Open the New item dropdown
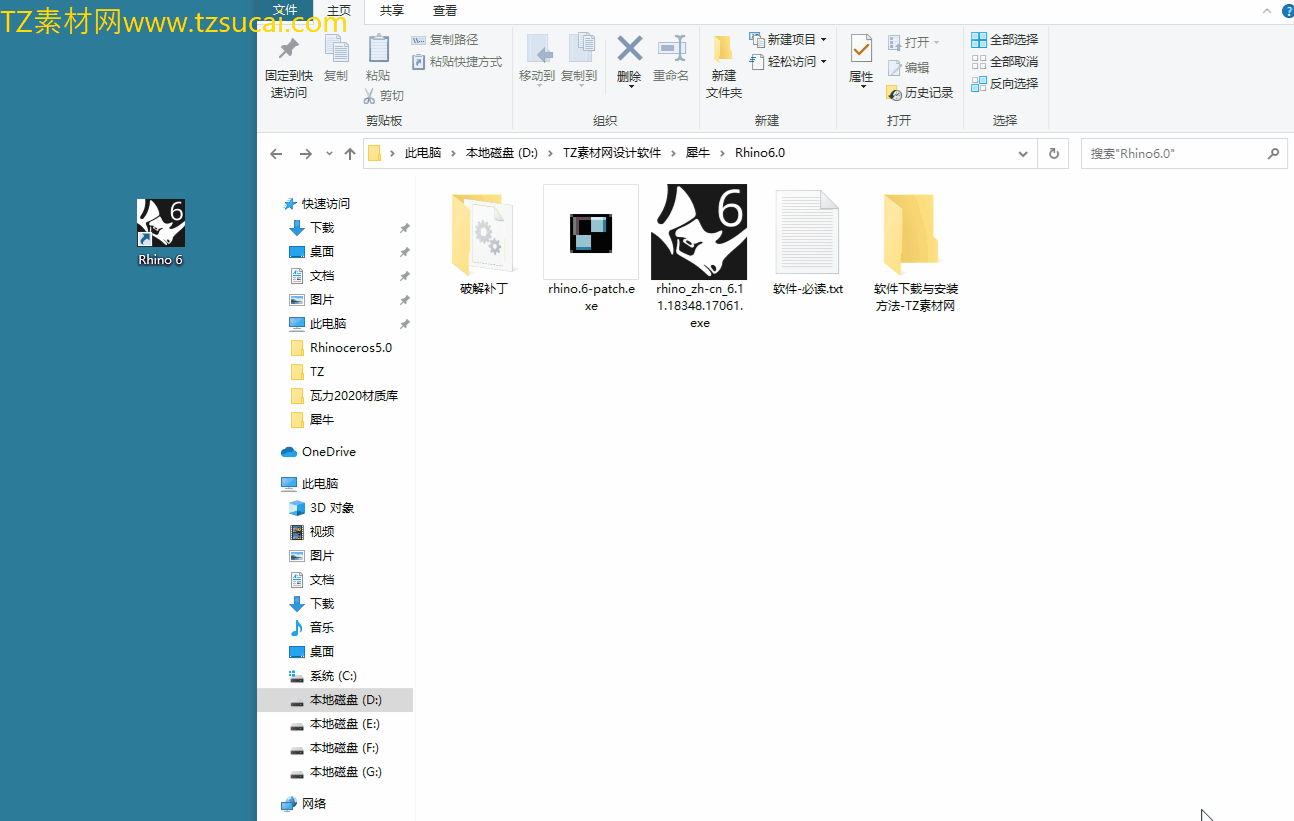This screenshot has height=821, width=1294. tap(788, 40)
